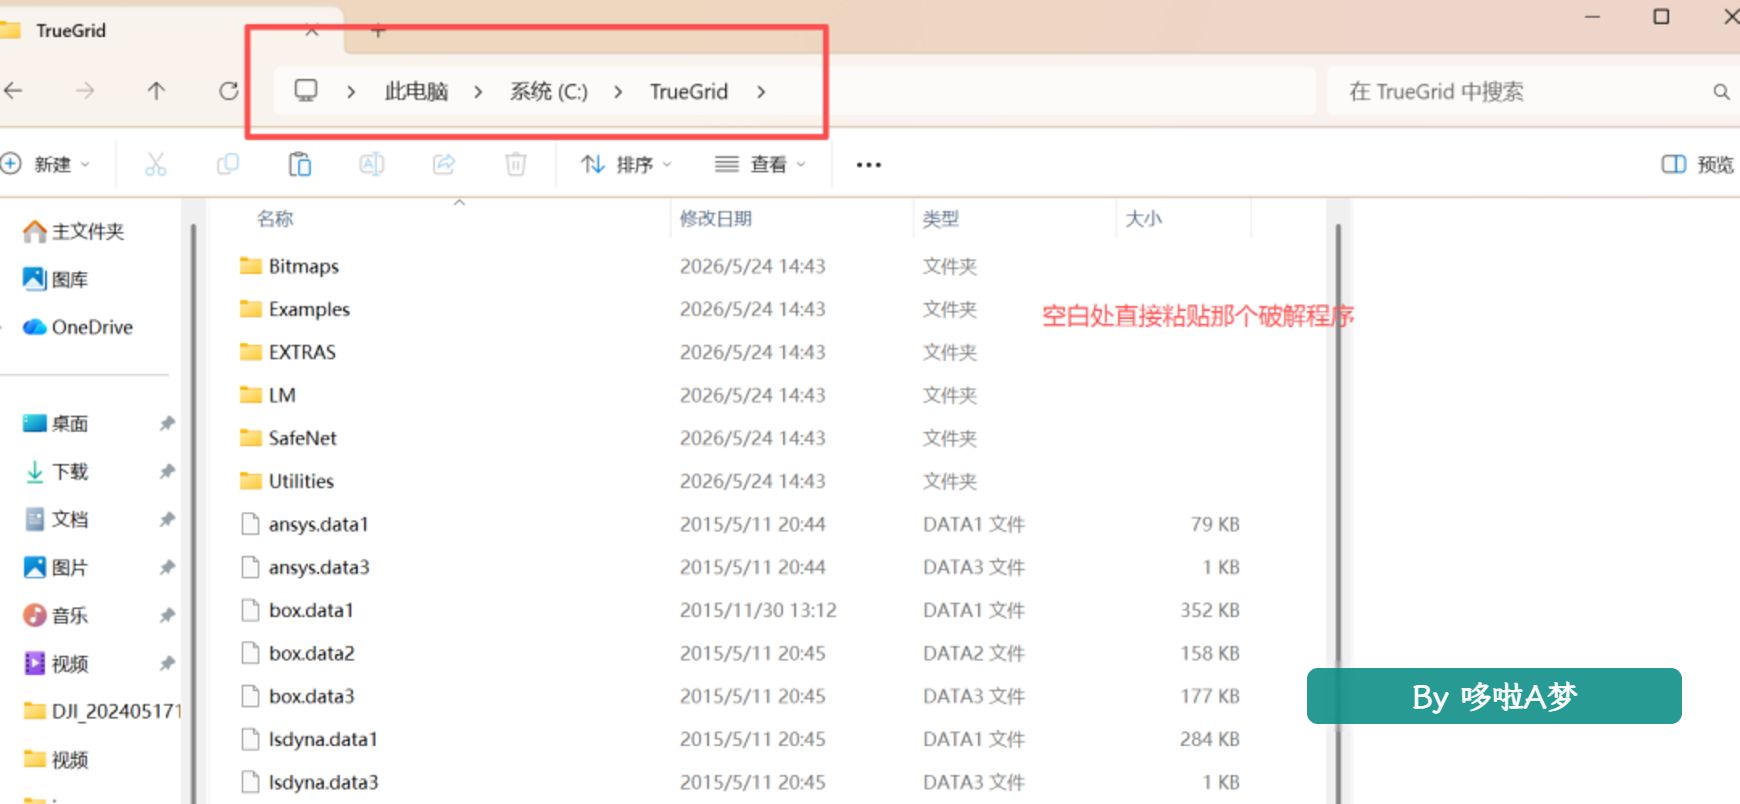
Task: Click the box.data2 file icon
Action: click(251, 653)
